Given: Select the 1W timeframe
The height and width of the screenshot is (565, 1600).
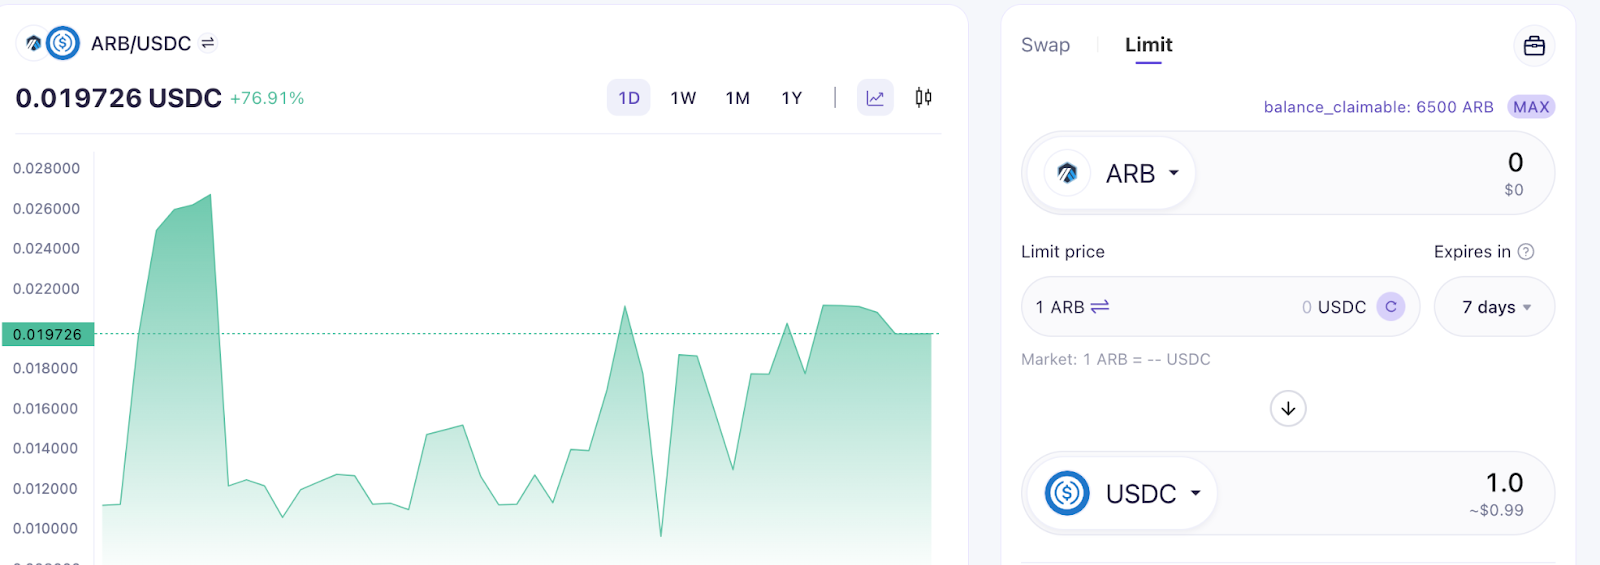Looking at the screenshot, I should 683,98.
